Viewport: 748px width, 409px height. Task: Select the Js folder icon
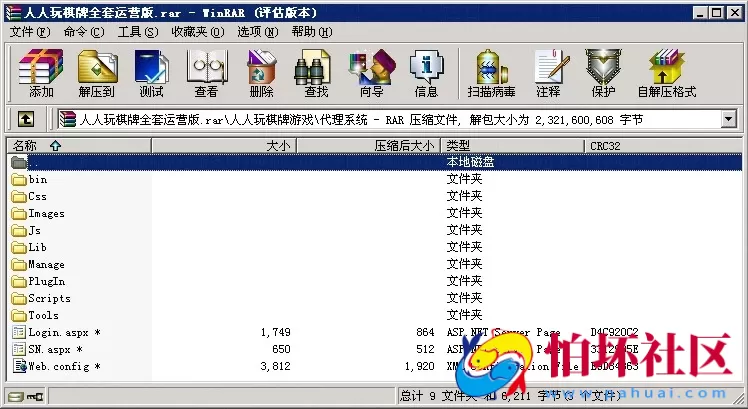click(x=19, y=231)
